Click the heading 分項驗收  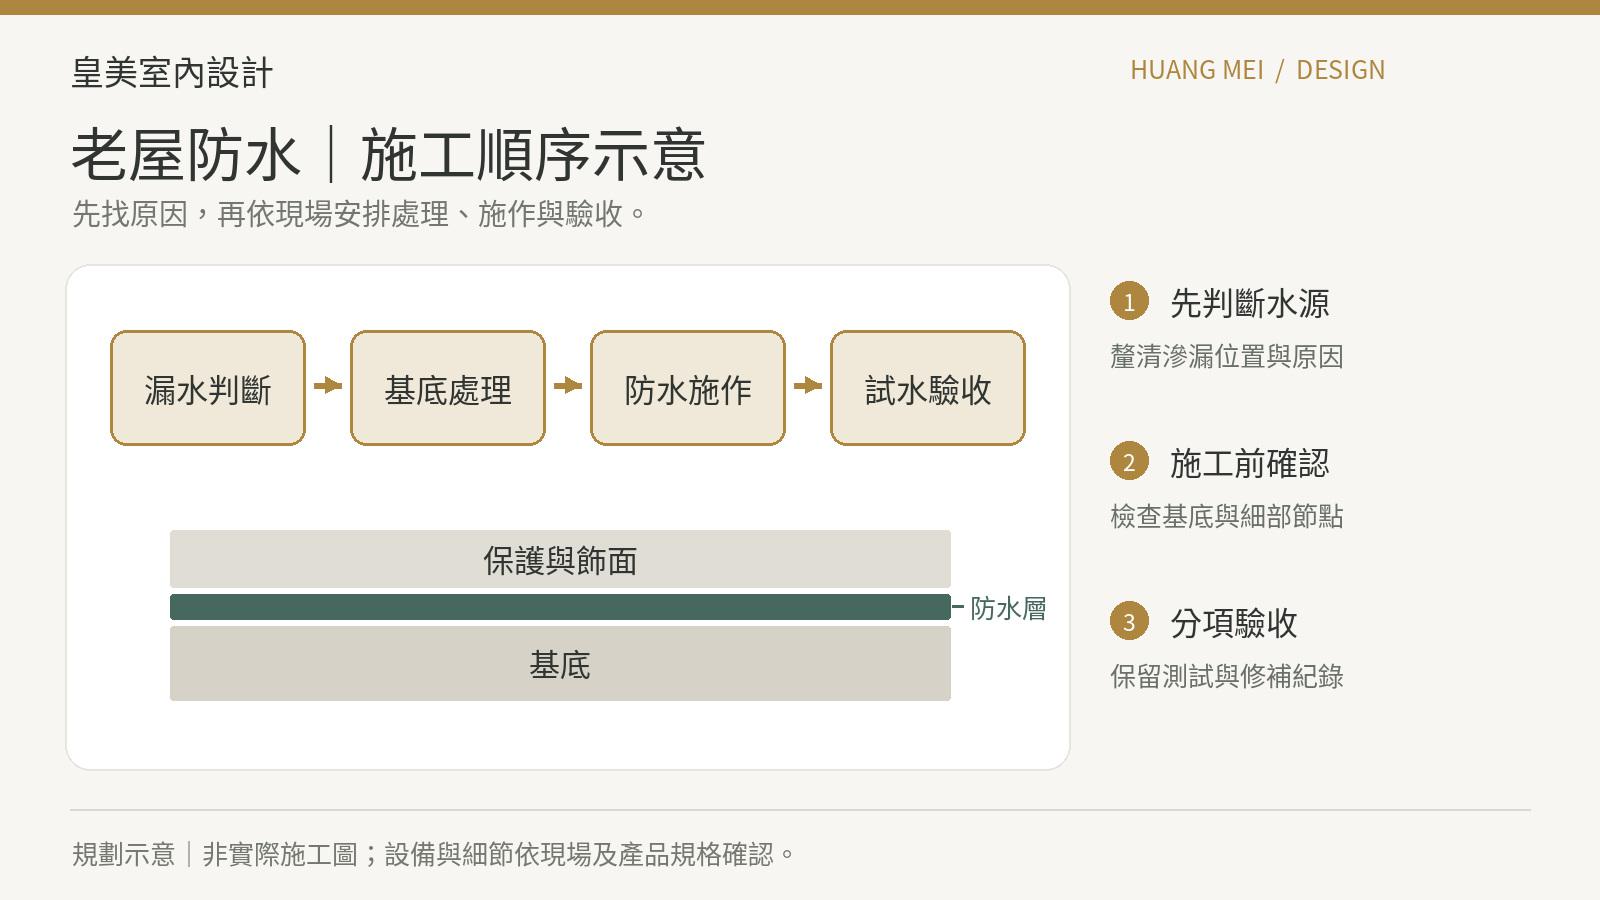pos(1233,623)
